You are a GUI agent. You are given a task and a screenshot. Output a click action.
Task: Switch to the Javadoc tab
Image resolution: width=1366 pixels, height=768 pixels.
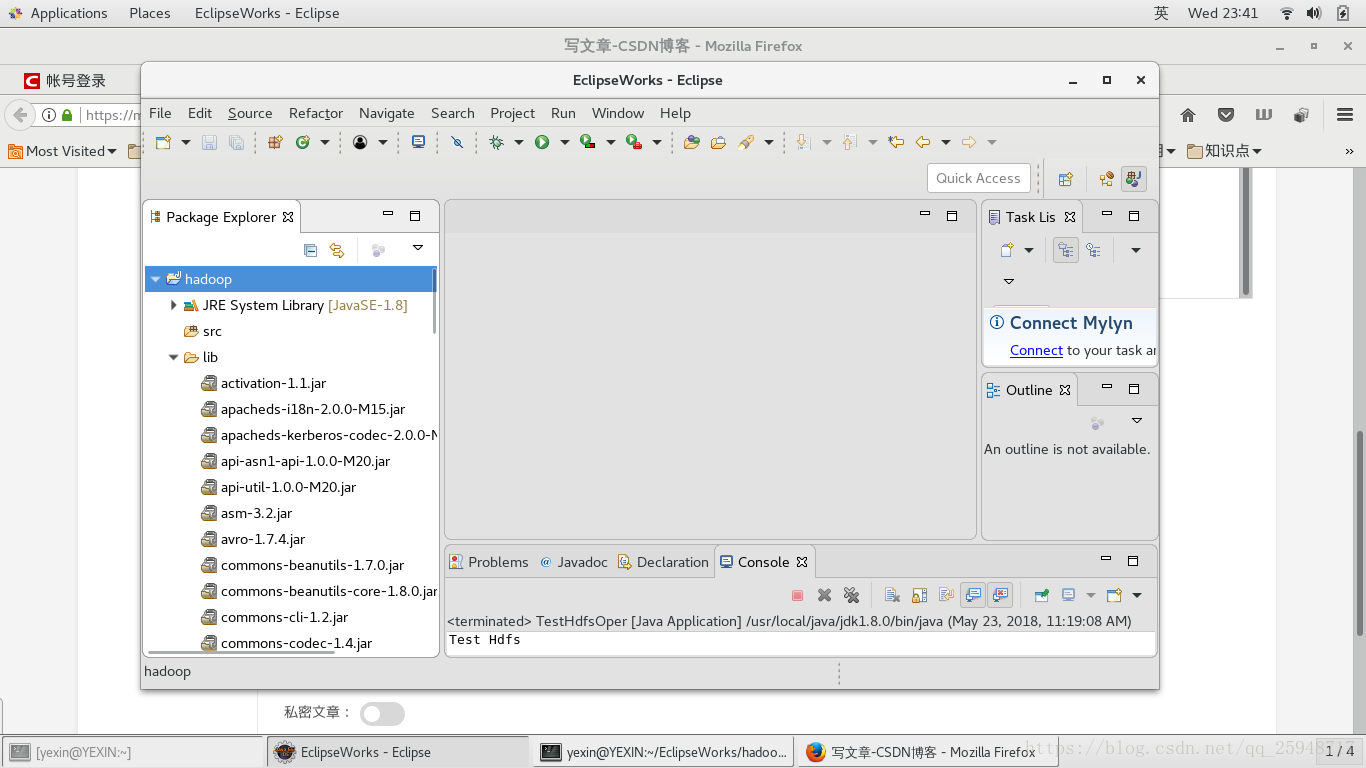click(x=574, y=562)
